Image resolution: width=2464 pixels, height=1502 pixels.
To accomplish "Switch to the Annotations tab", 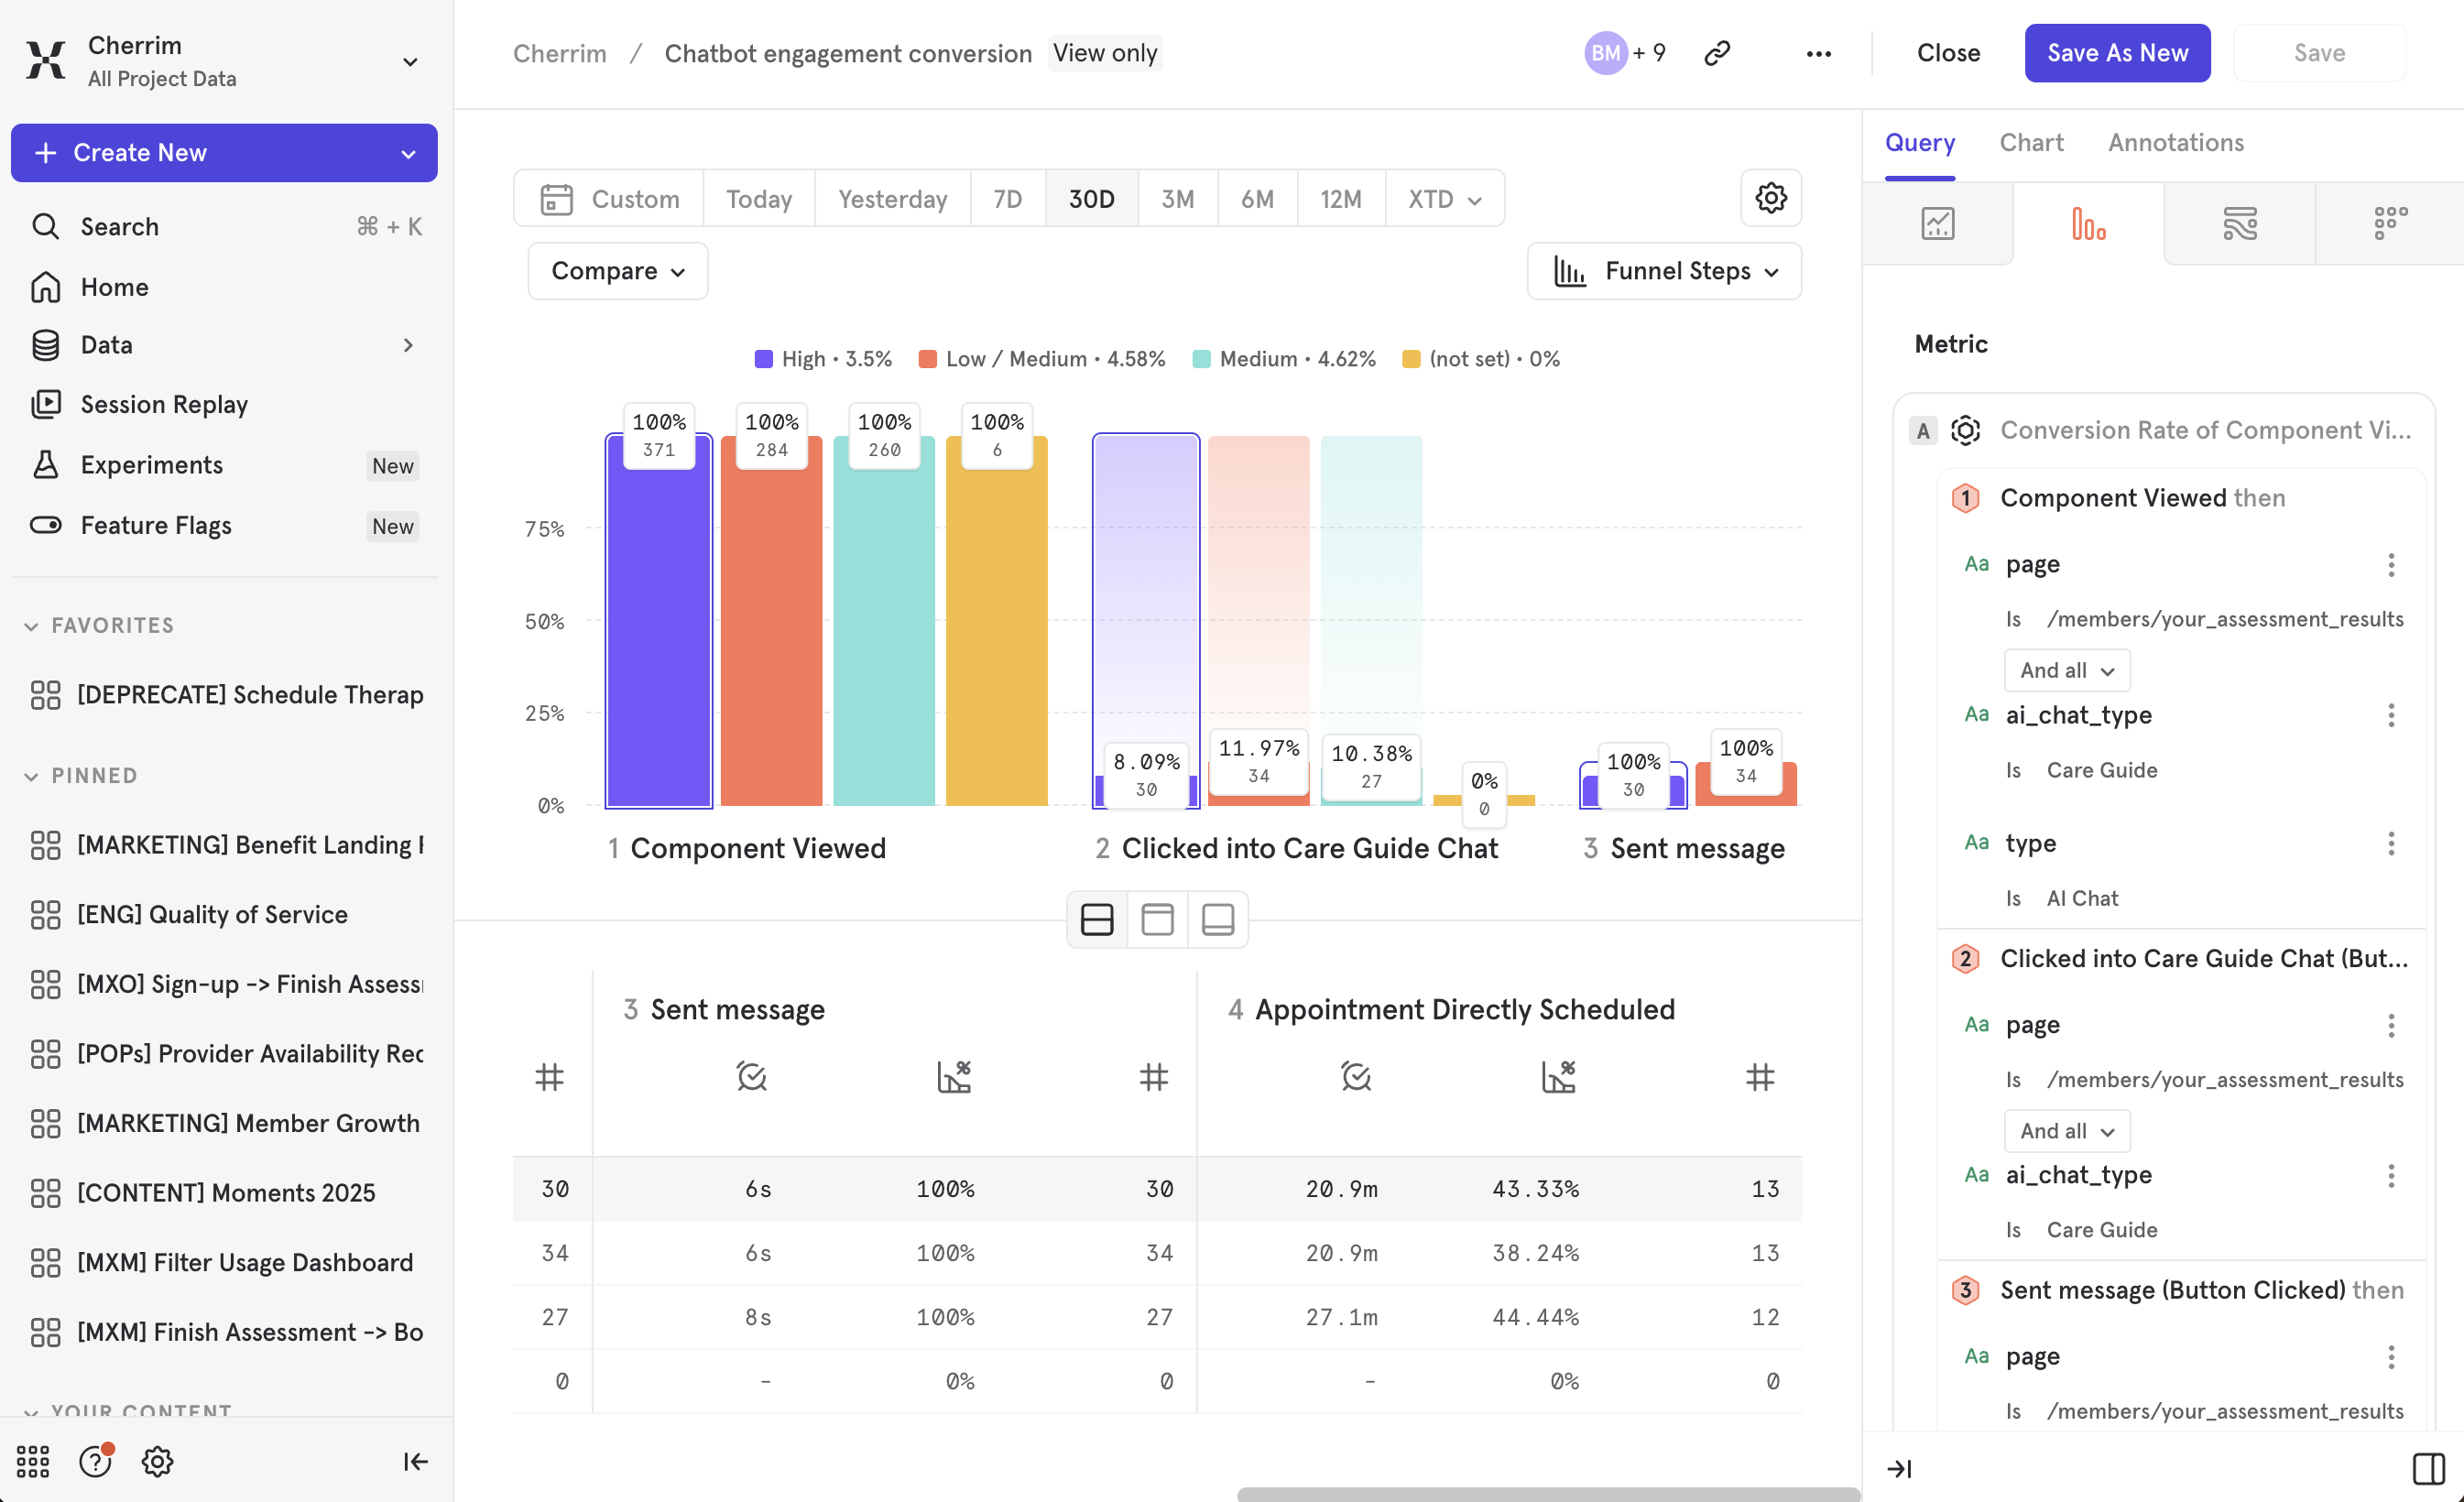I will point(2176,142).
